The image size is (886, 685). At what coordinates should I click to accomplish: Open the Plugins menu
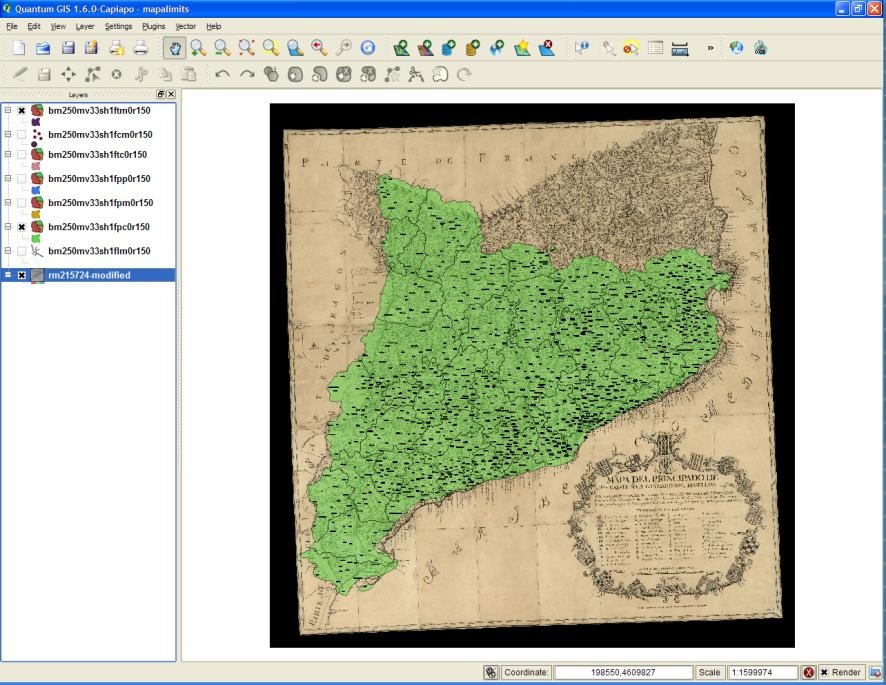[x=154, y=26]
